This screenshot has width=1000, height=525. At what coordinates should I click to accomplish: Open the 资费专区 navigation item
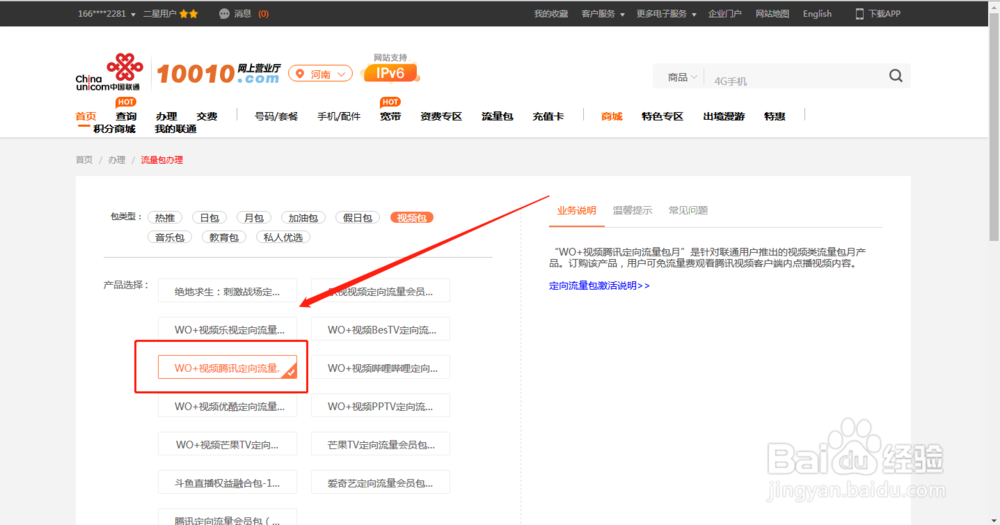(x=441, y=116)
